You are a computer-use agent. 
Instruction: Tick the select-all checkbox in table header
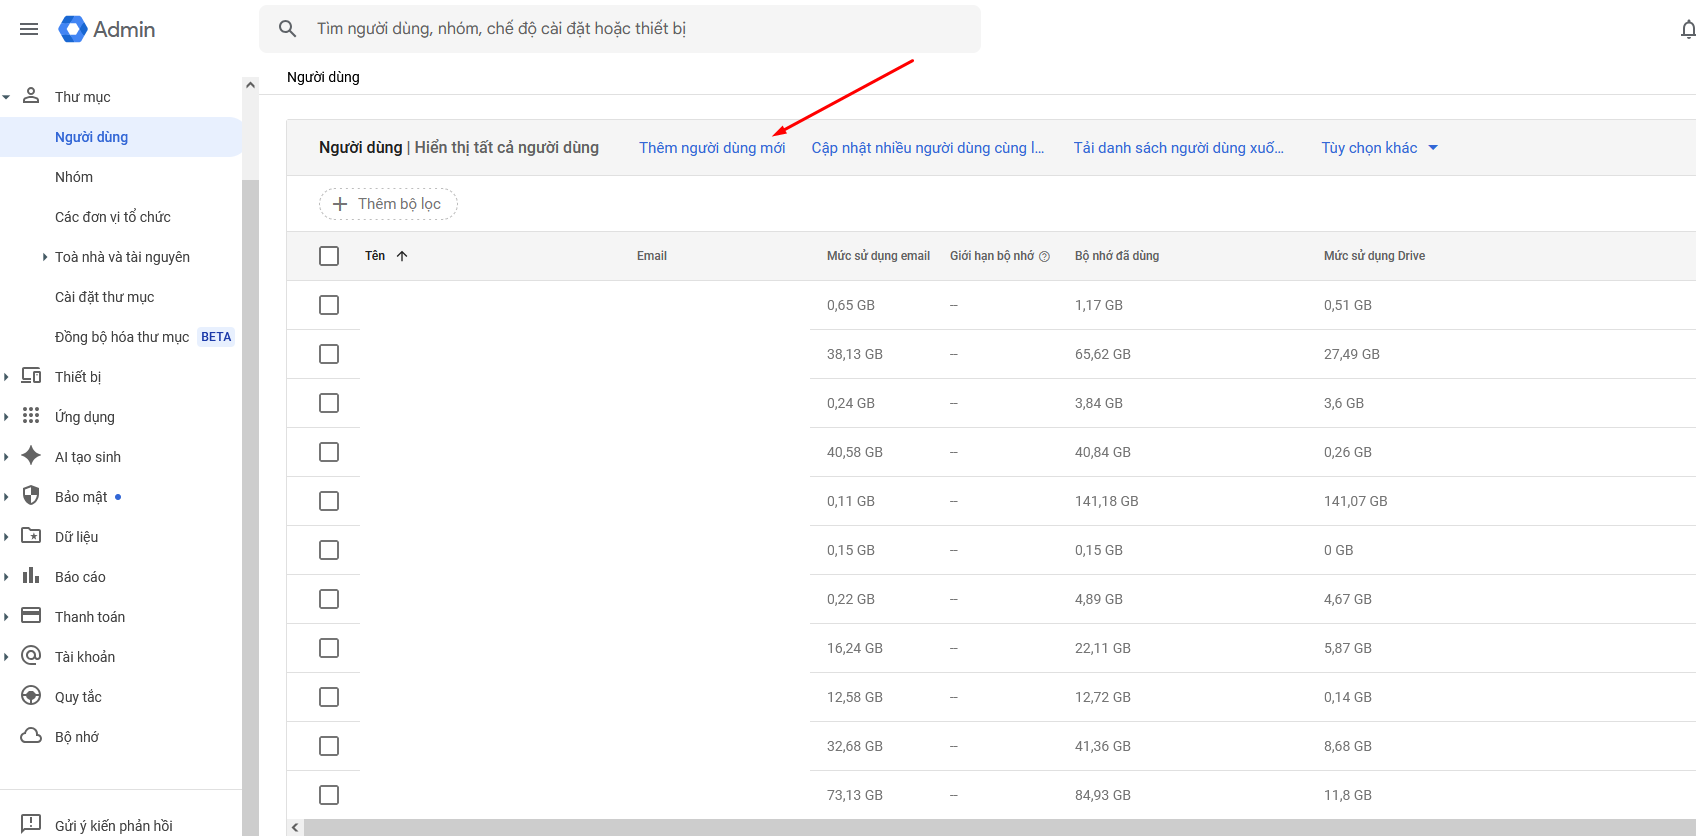click(x=329, y=256)
